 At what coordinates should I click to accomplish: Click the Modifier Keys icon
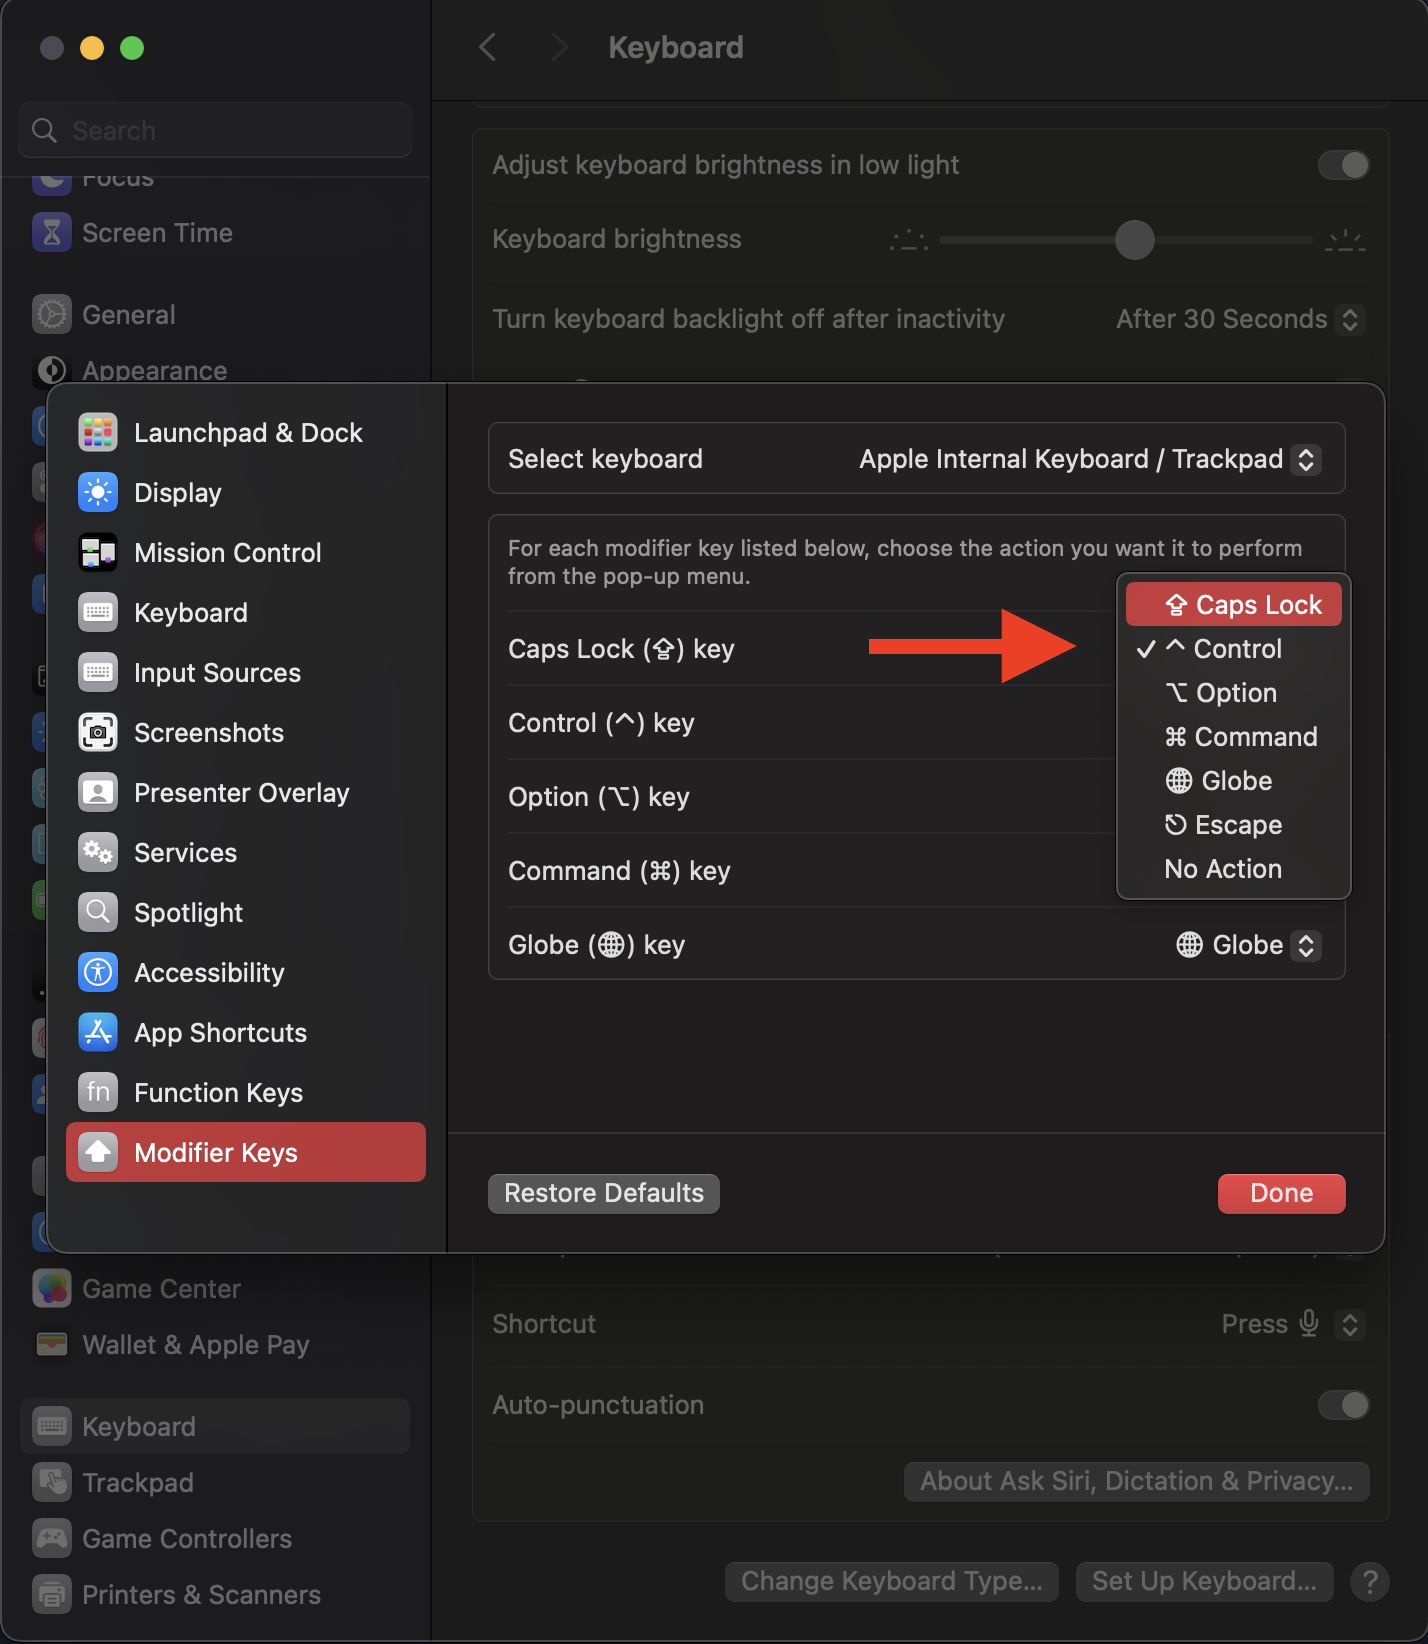[x=98, y=1153]
